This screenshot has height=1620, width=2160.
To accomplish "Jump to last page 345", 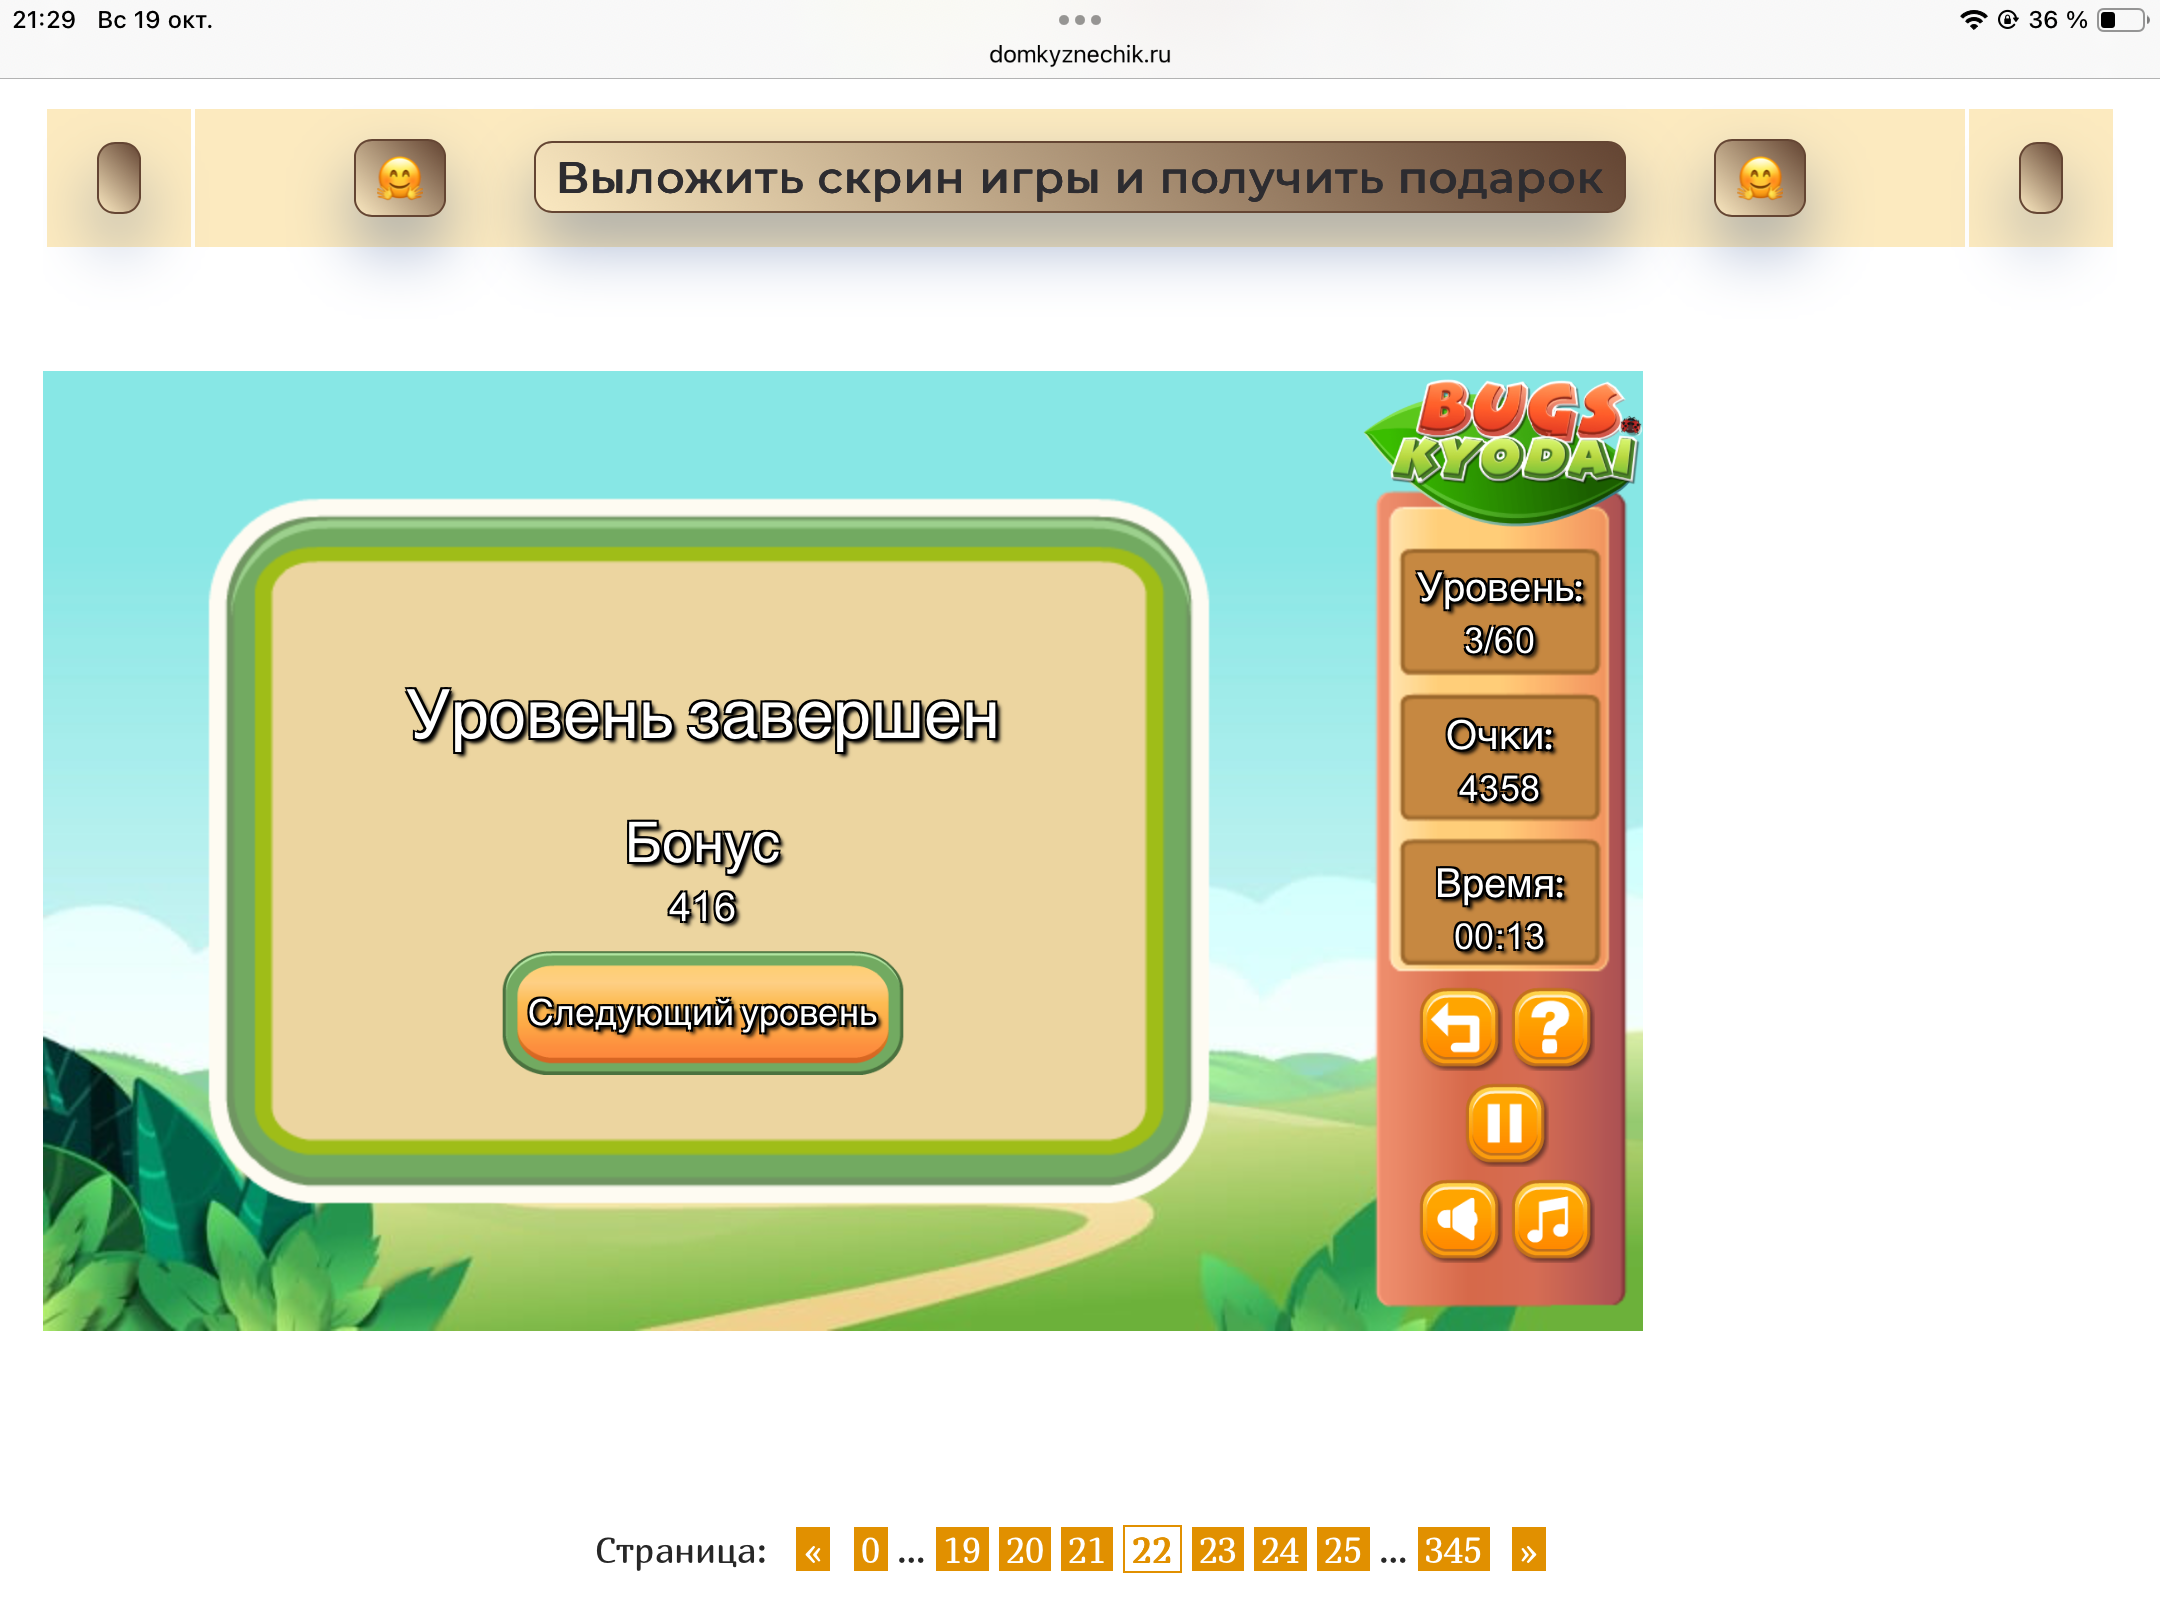I will pos(1453,1550).
